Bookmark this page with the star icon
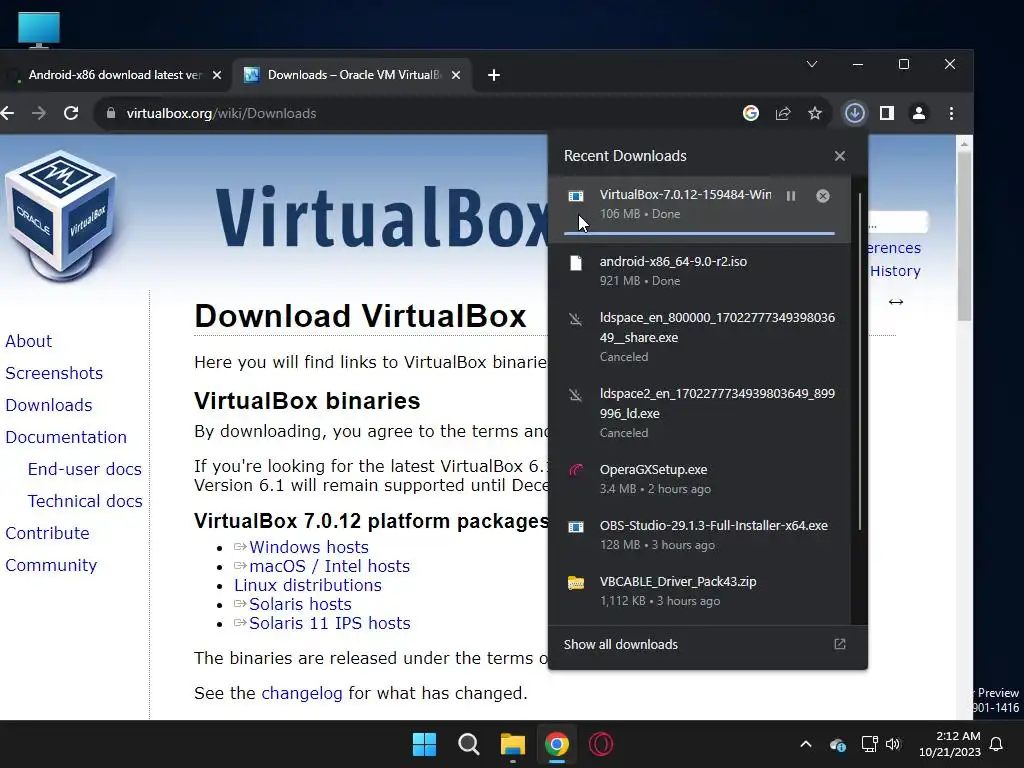This screenshot has width=1024, height=768. pyautogui.click(x=814, y=113)
